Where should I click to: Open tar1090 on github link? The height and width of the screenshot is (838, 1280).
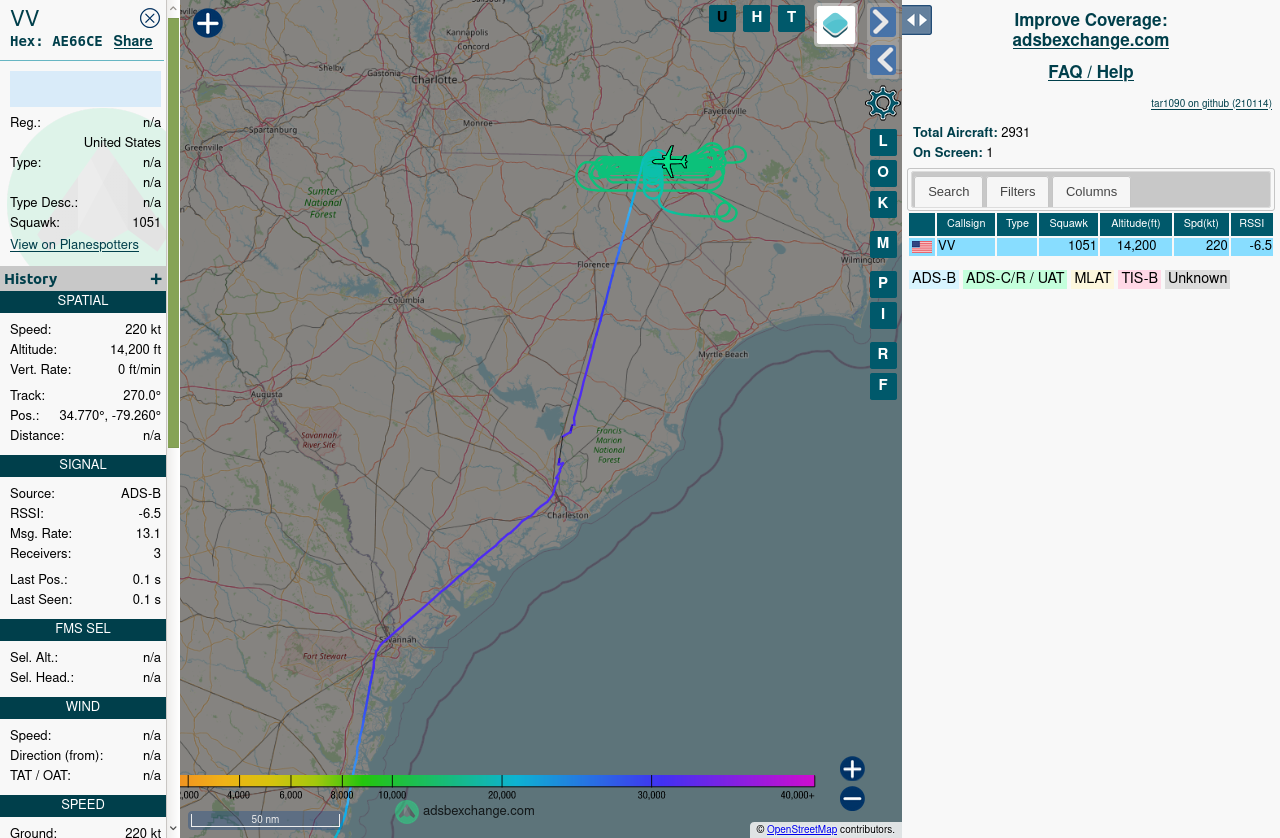(1211, 103)
